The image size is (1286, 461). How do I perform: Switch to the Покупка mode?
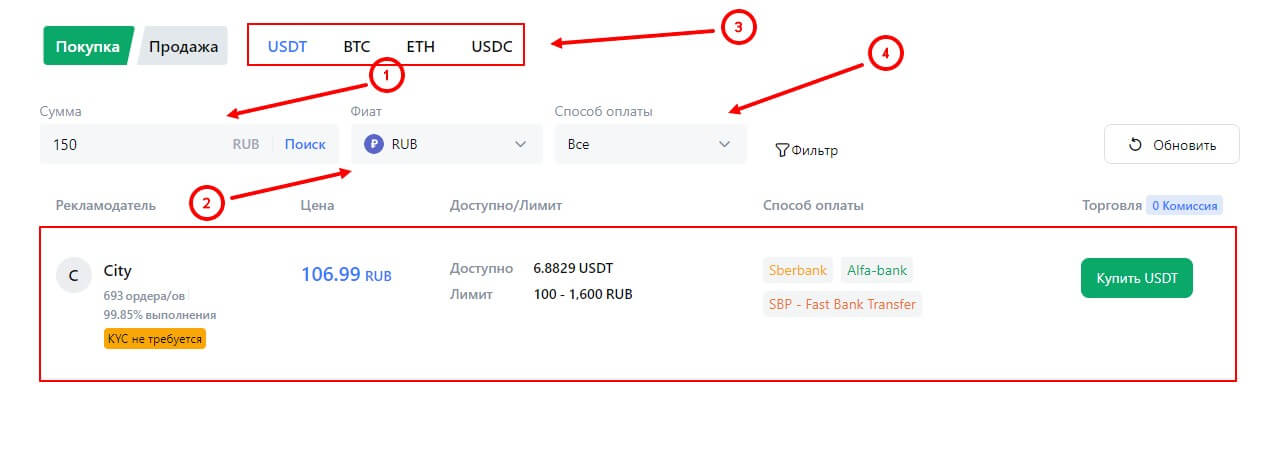[87, 46]
